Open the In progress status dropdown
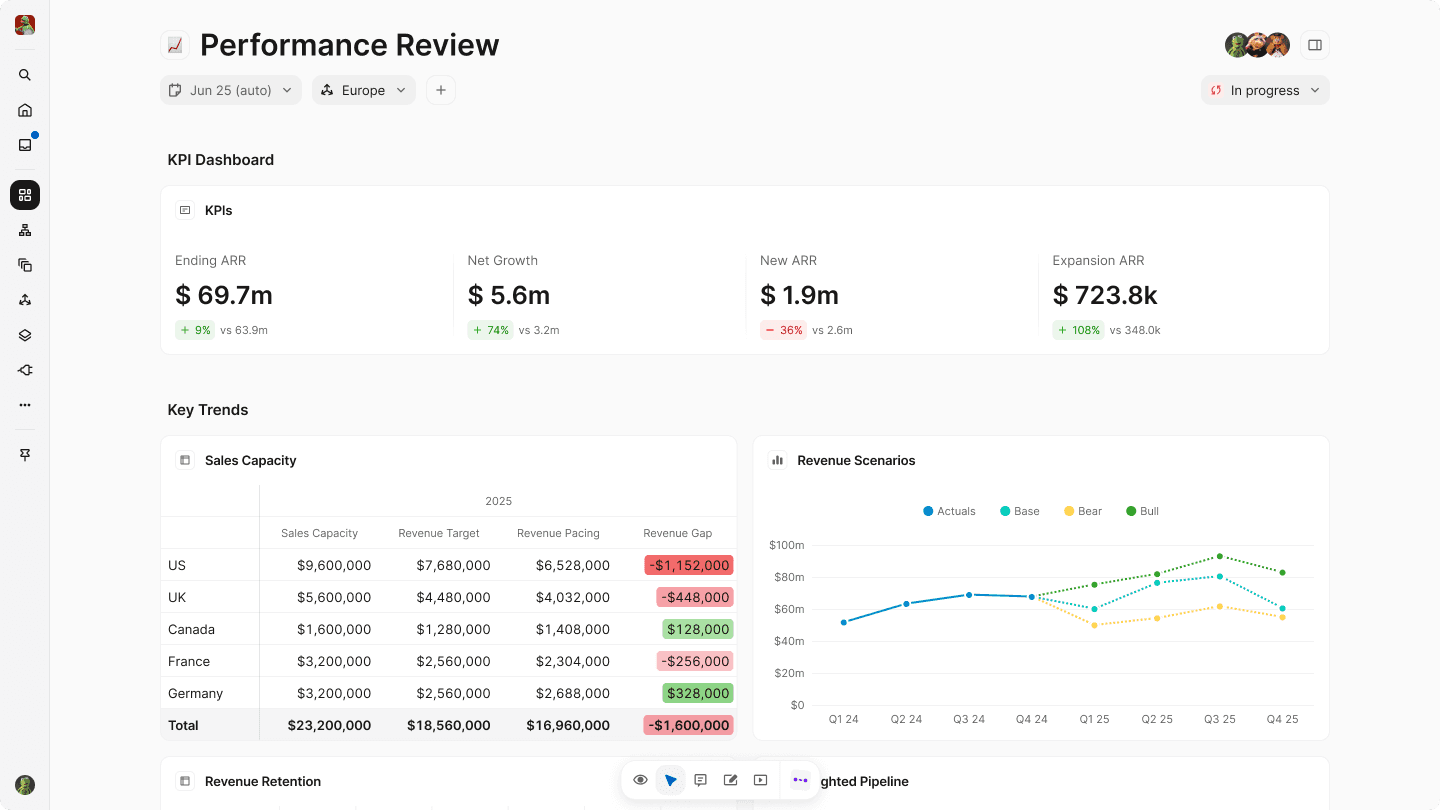This screenshot has width=1440, height=810. [x=1265, y=90]
